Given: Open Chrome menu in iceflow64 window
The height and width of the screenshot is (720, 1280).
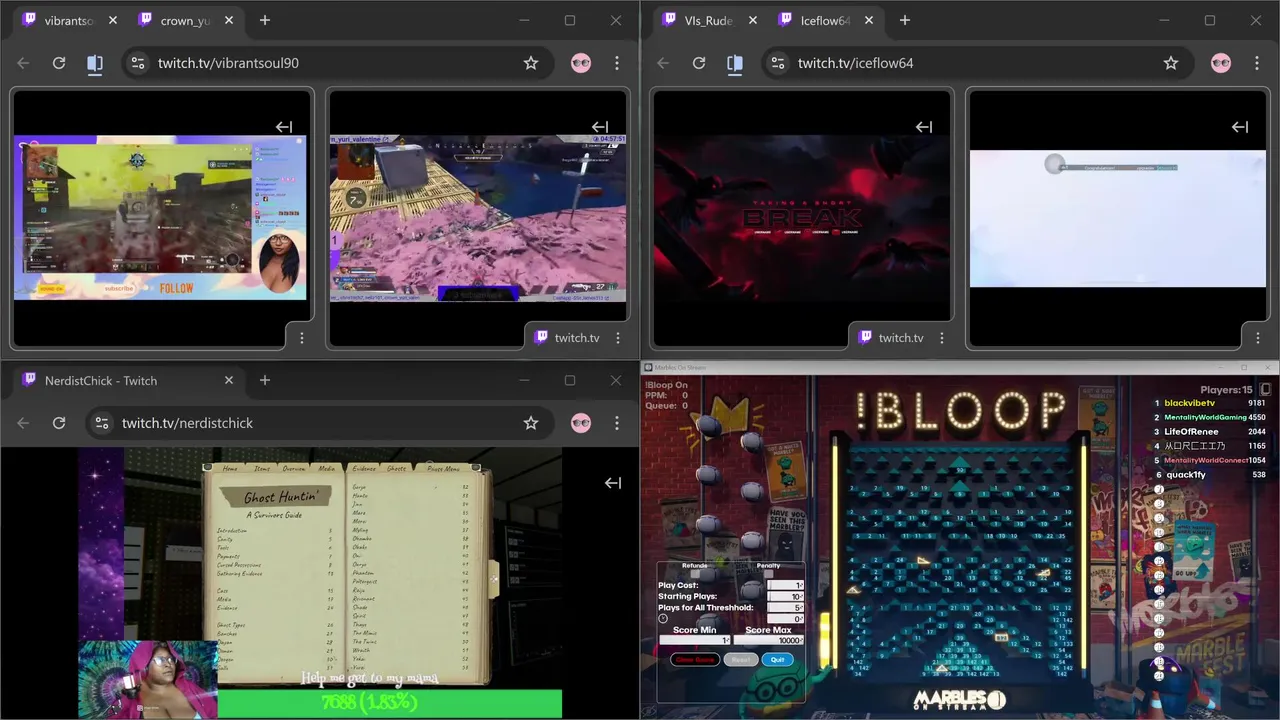Looking at the screenshot, I should coord(1257,63).
